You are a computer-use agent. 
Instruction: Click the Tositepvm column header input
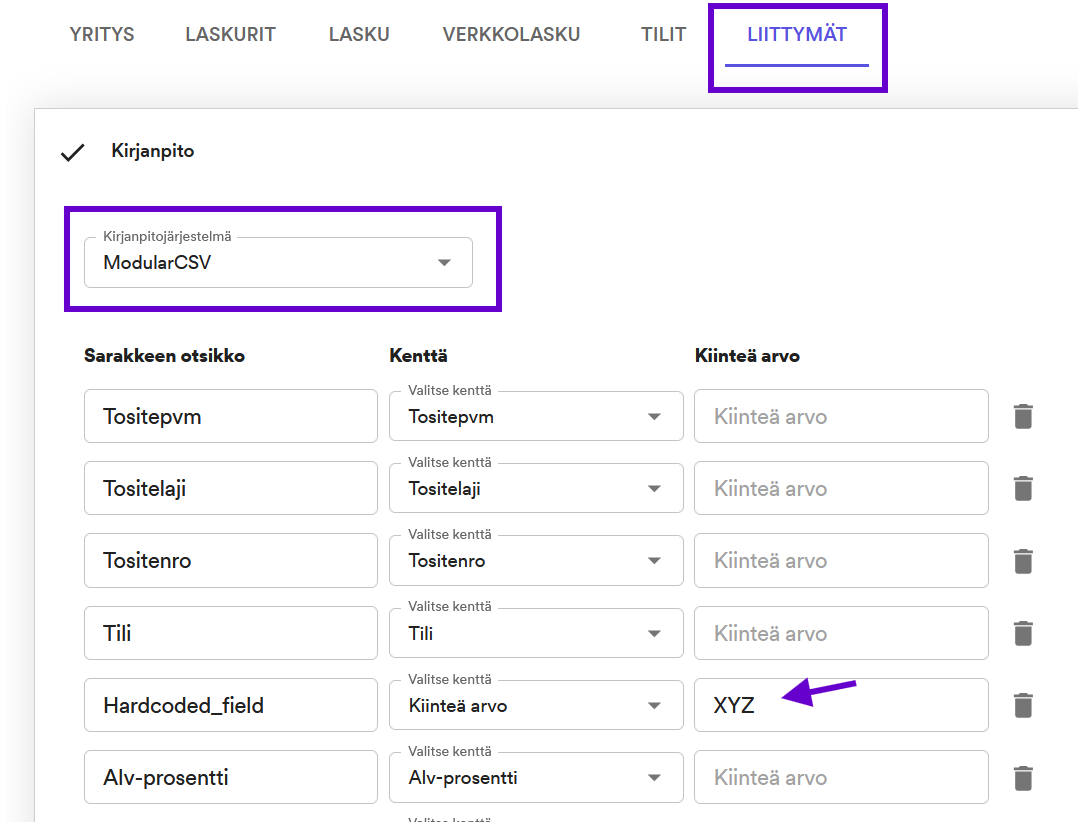pos(231,416)
